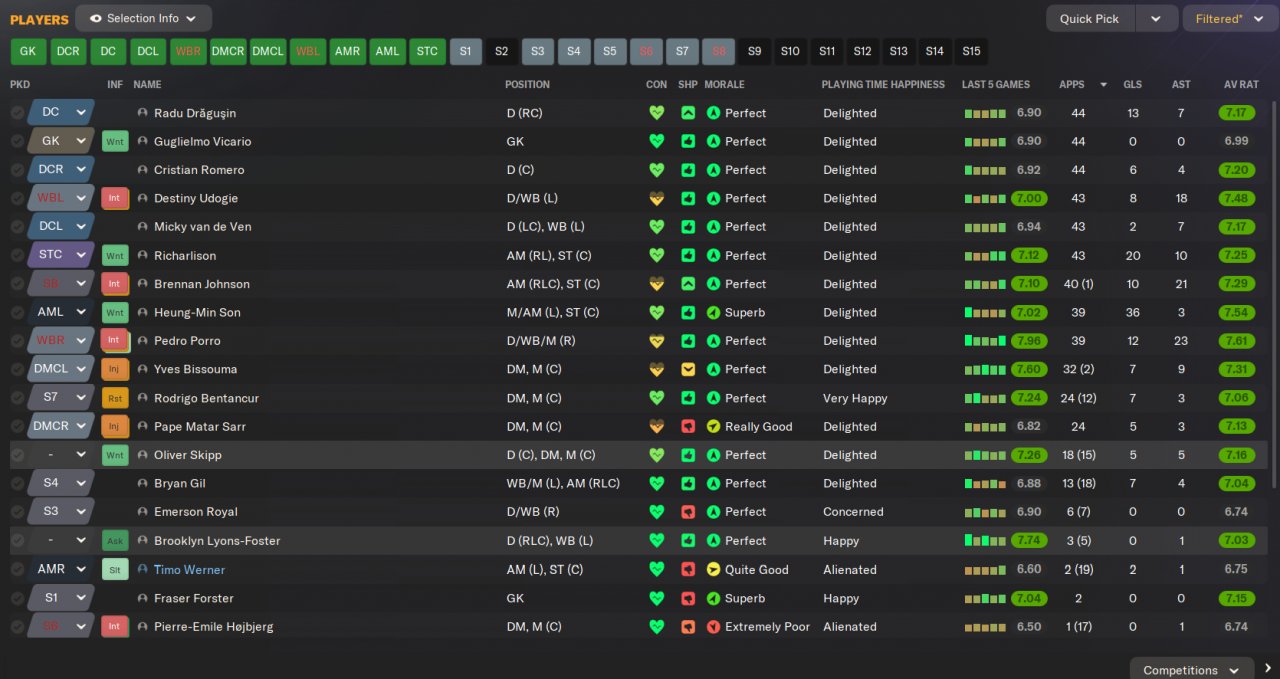Viewport: 1280px width, 679px height.
Task: Select the S15 substitute slot
Action: pos(971,51)
